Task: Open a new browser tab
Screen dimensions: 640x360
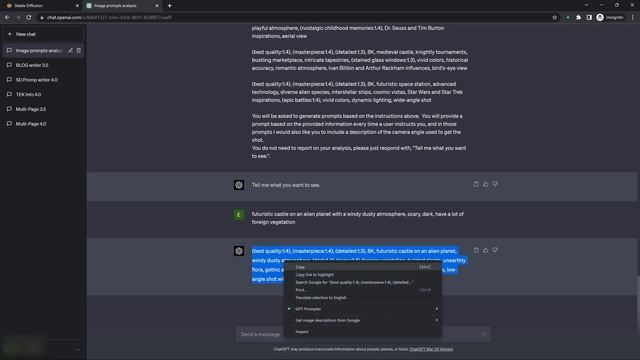Action: 170,6
